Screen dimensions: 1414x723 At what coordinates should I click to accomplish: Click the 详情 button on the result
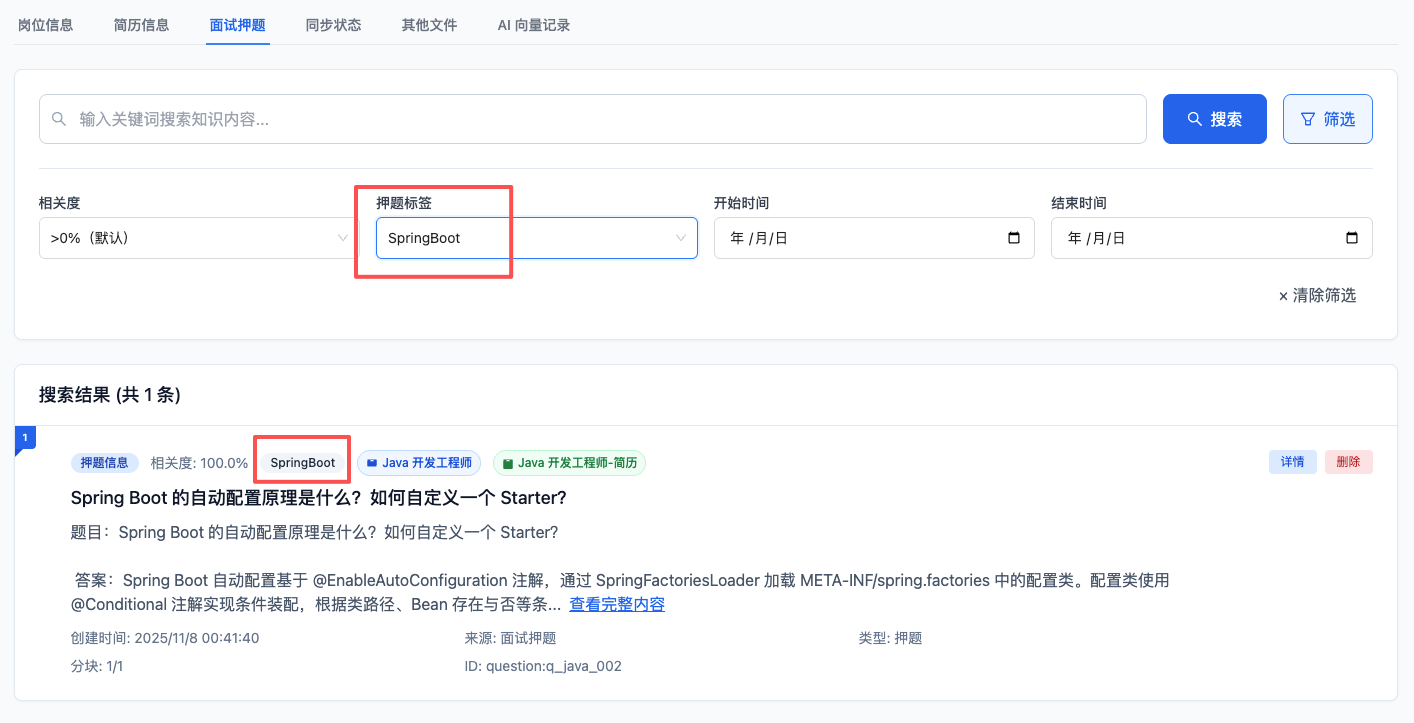point(1293,462)
